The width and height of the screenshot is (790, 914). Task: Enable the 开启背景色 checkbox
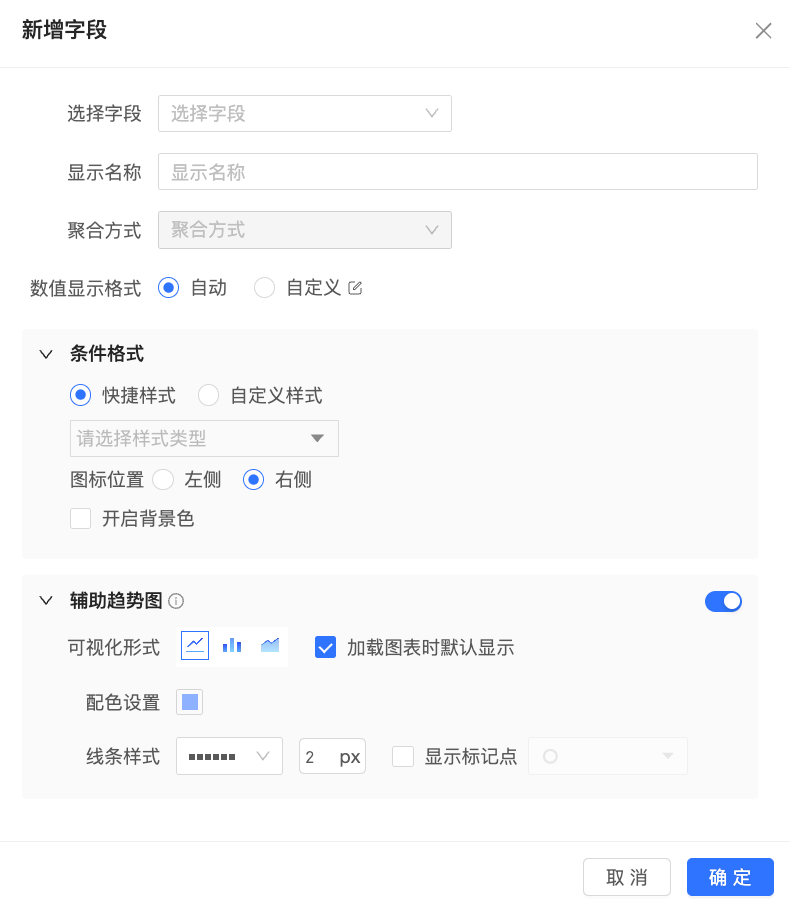click(81, 518)
